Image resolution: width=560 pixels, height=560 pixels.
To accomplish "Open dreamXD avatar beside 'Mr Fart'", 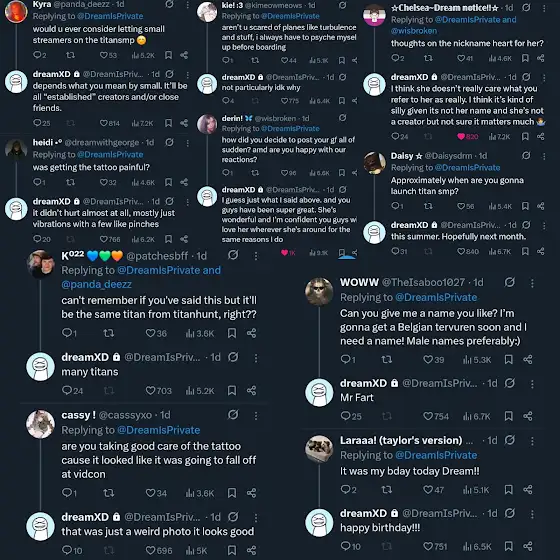I will pyautogui.click(x=319, y=392).
